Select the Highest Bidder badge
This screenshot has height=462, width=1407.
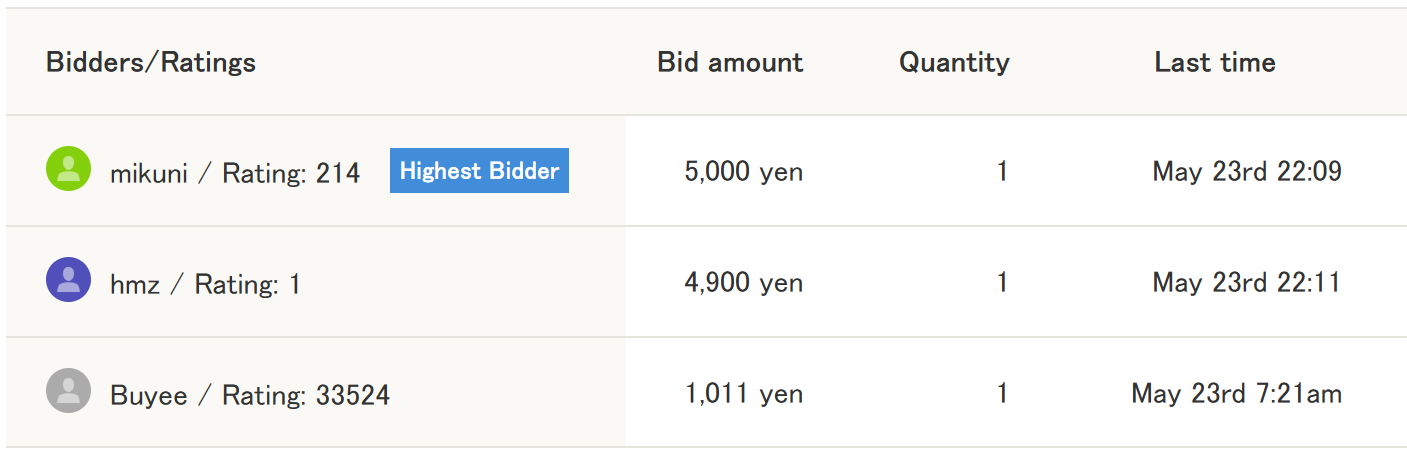click(x=479, y=171)
